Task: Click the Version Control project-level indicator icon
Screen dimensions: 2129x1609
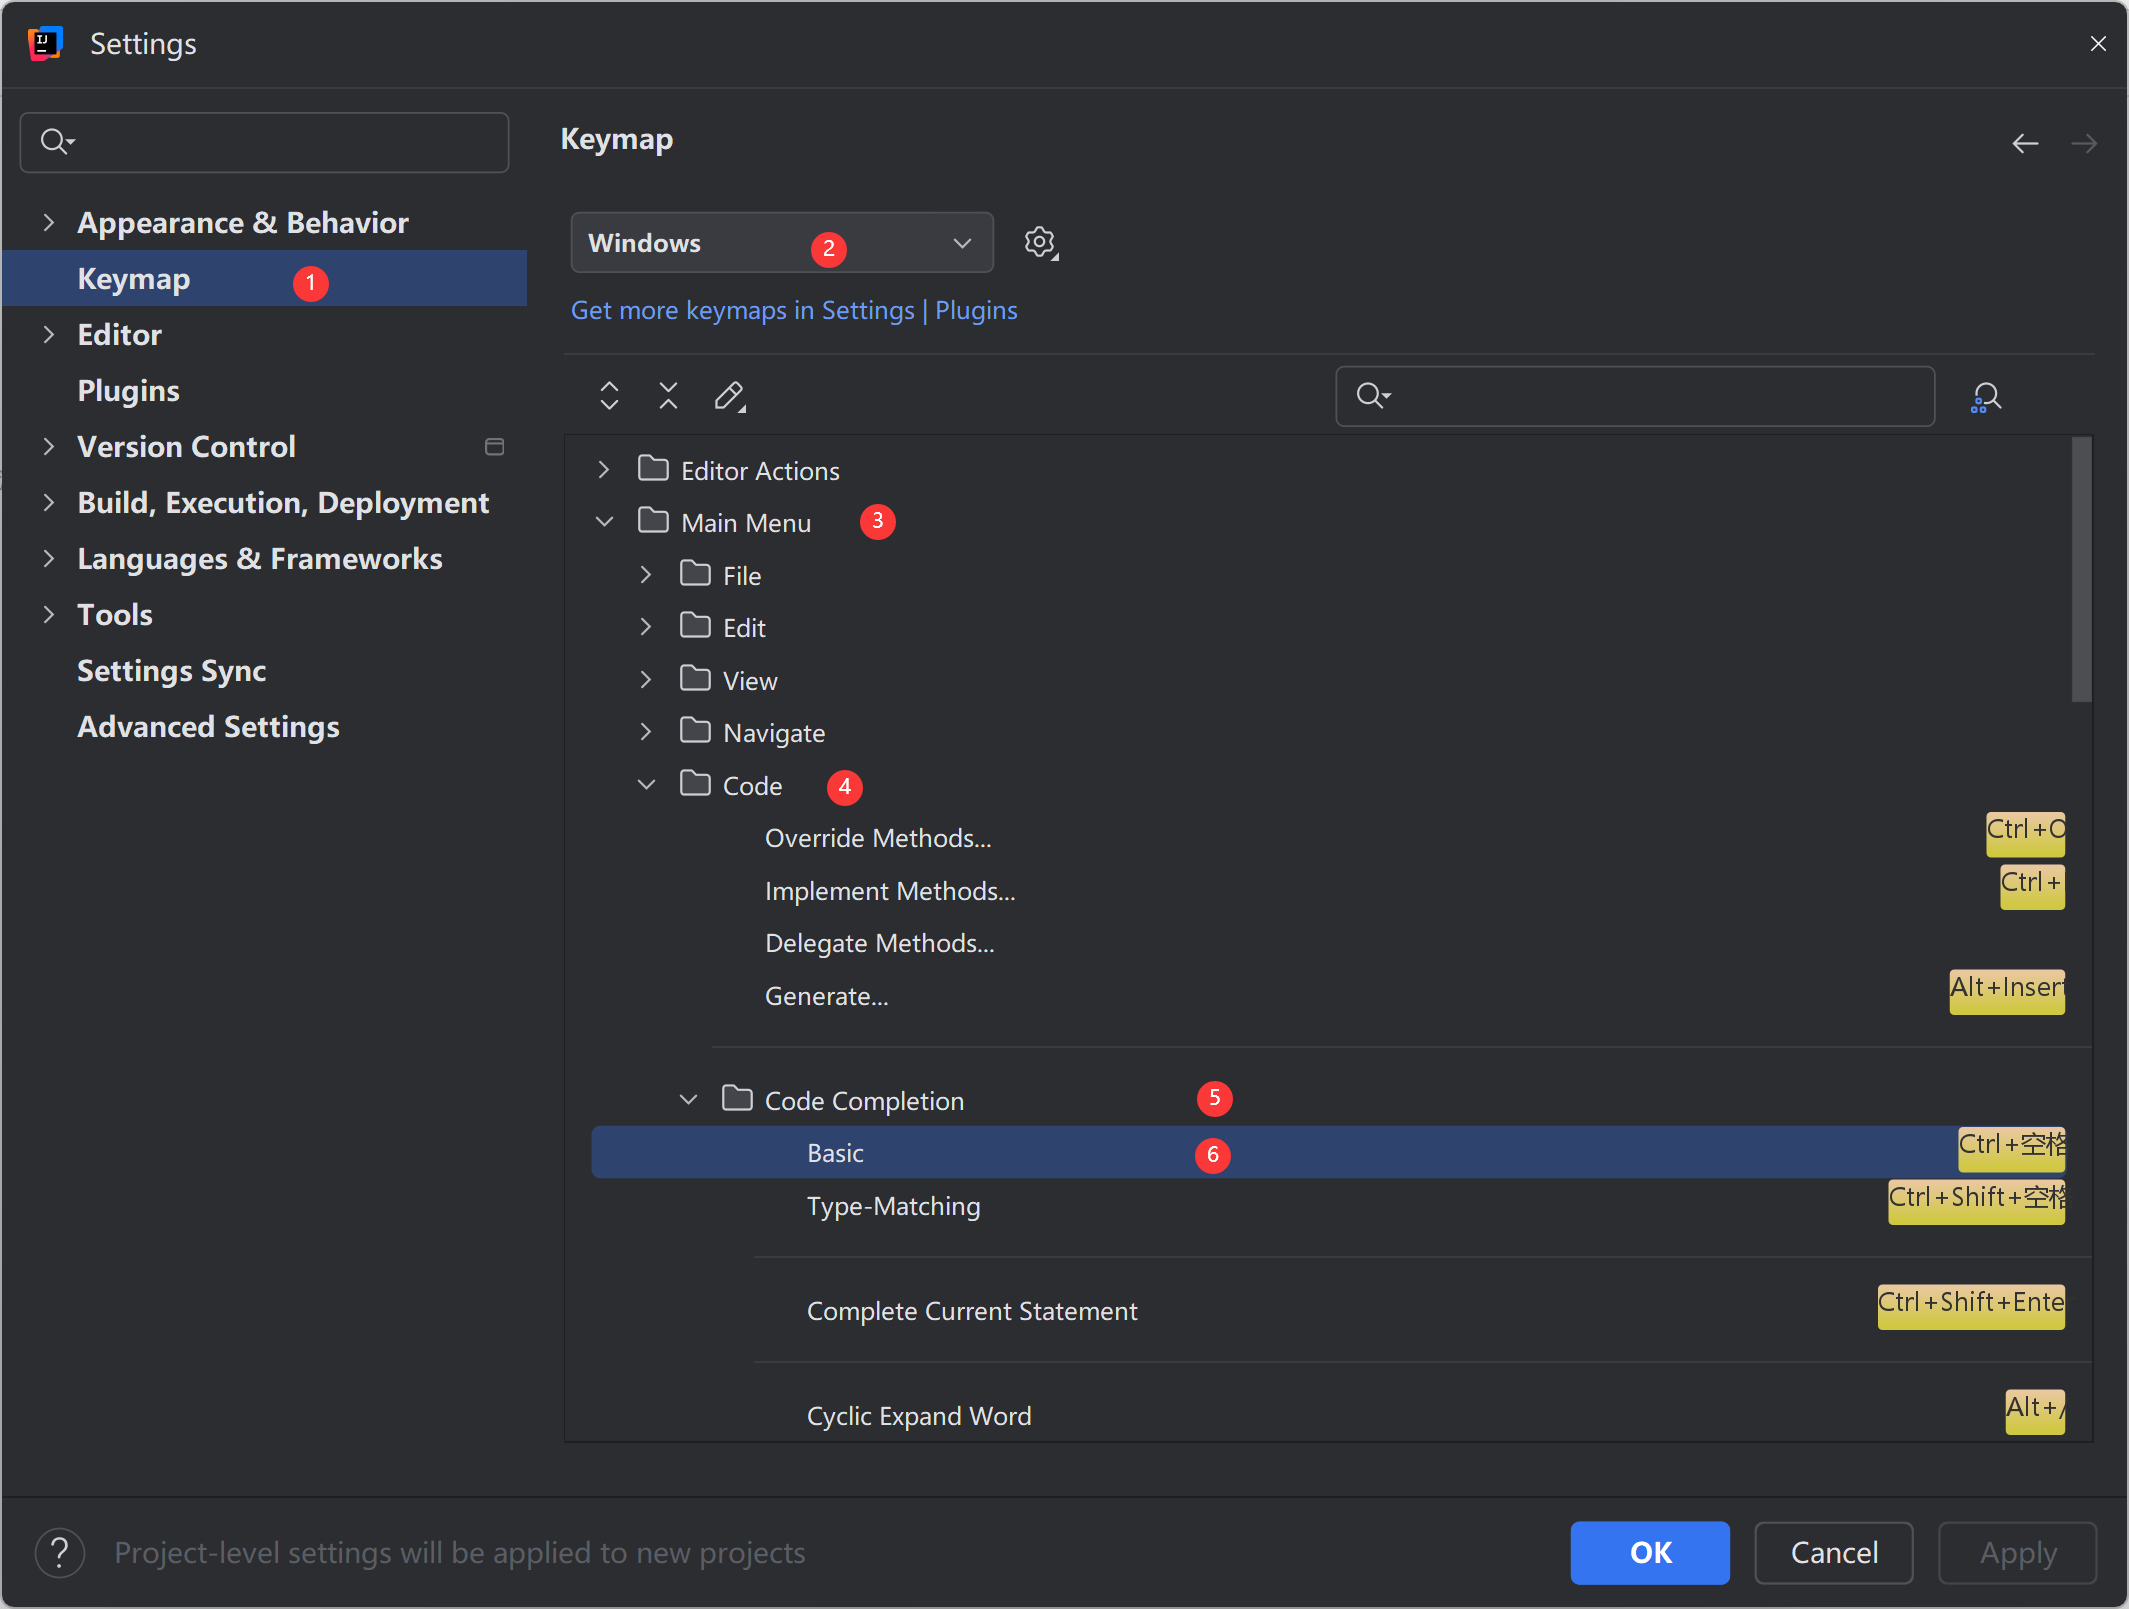Action: coord(494,447)
